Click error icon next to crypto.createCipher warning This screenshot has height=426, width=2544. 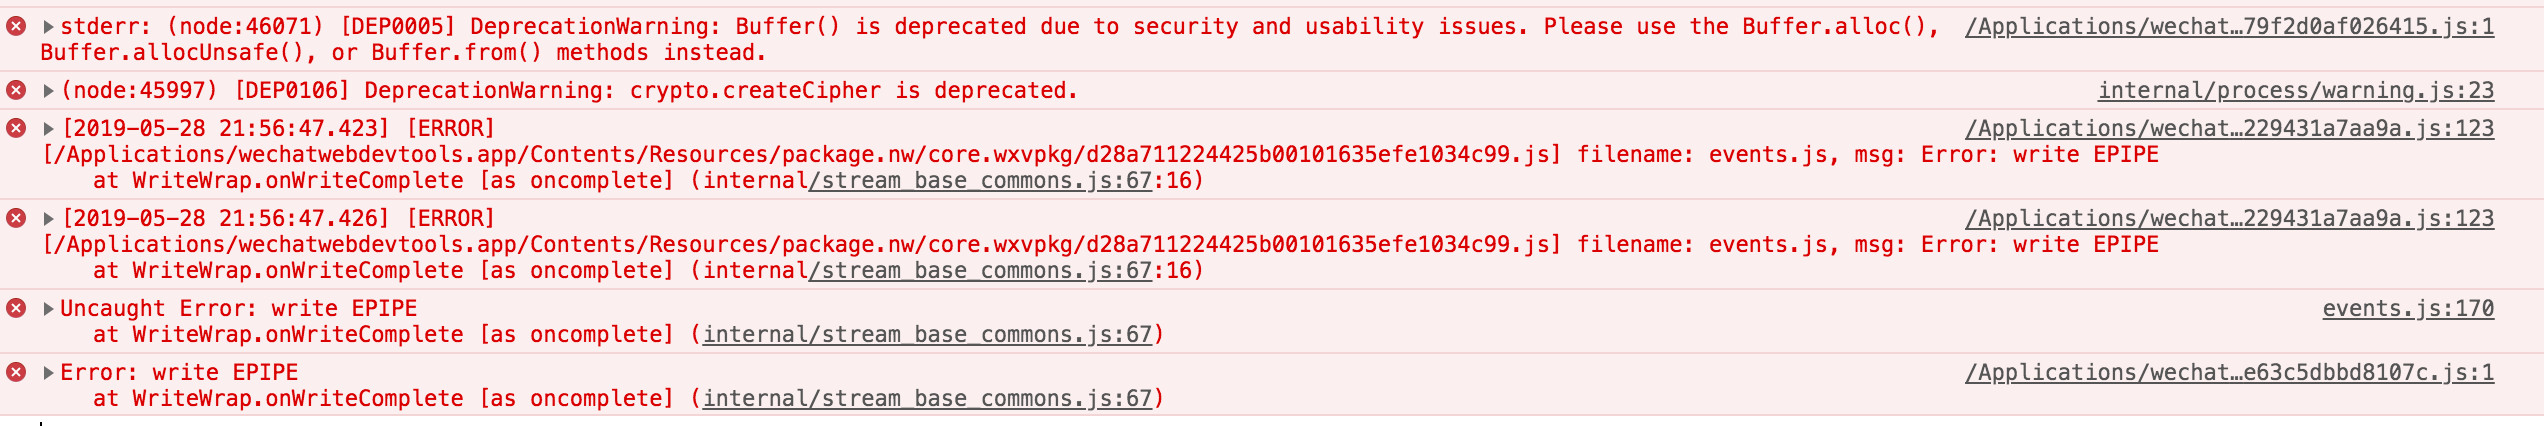click(16, 90)
